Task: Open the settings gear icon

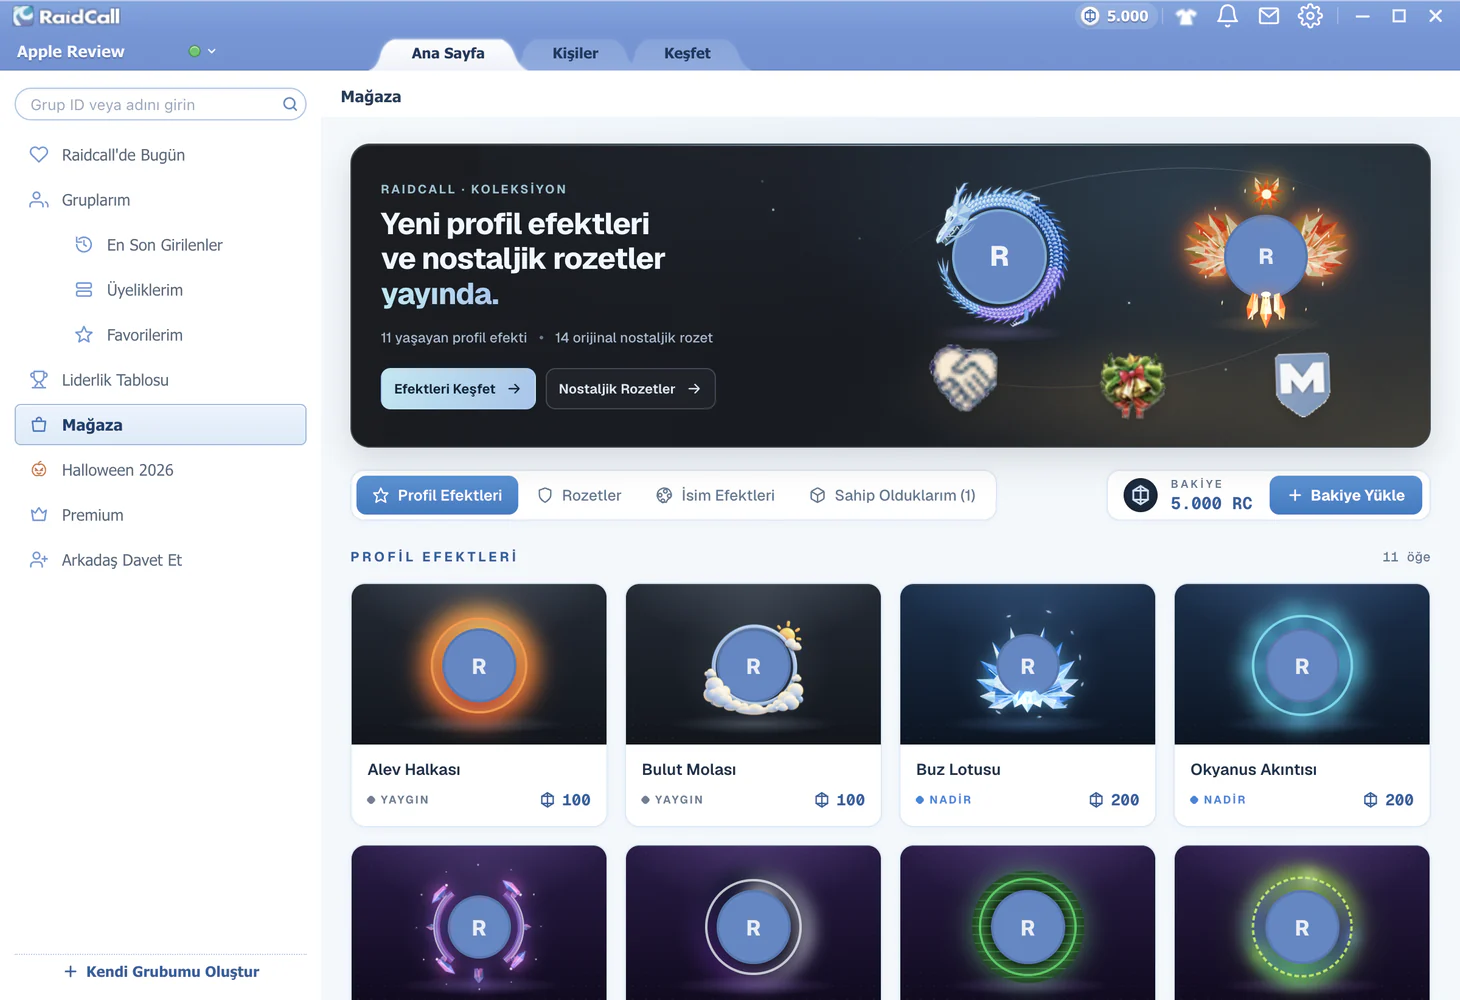Action: [1310, 16]
